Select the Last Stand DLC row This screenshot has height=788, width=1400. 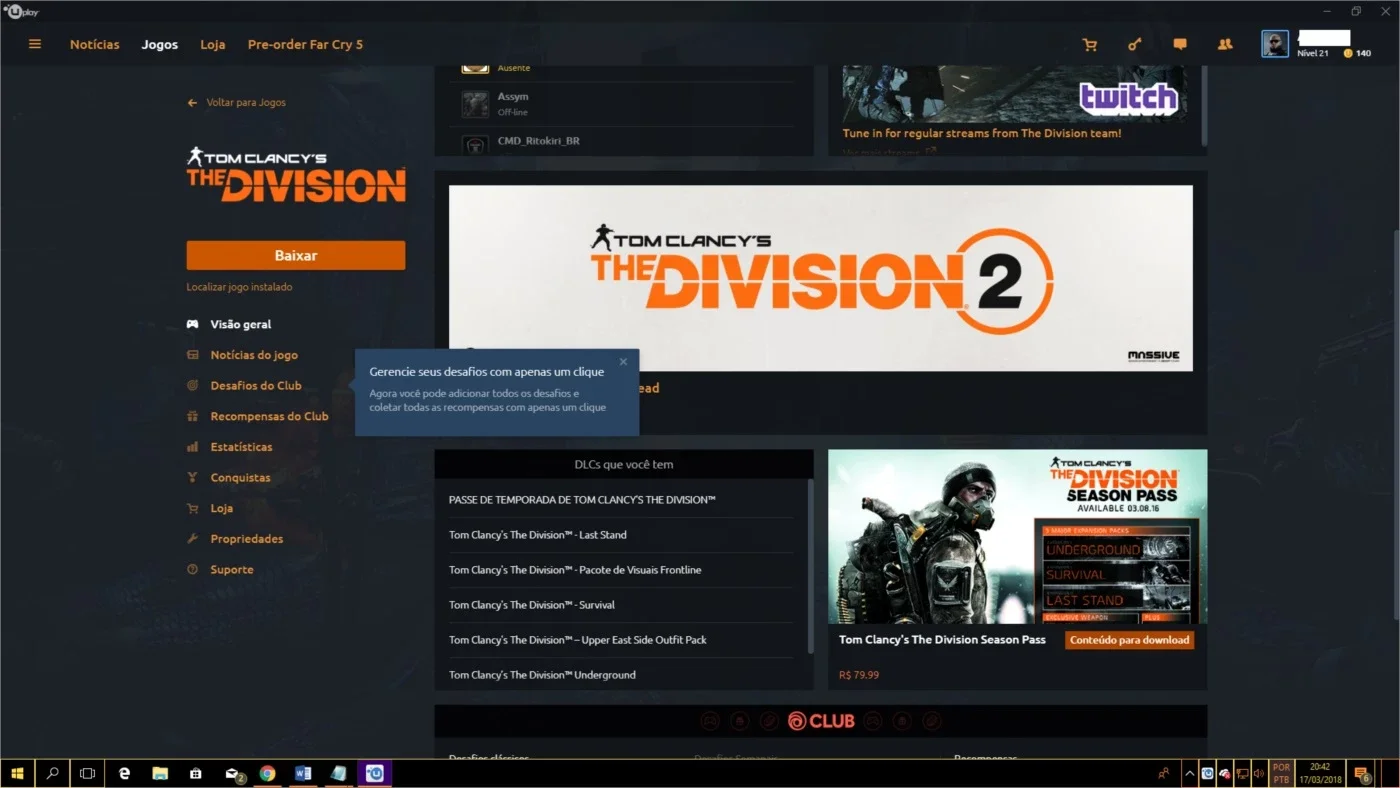click(x=620, y=535)
